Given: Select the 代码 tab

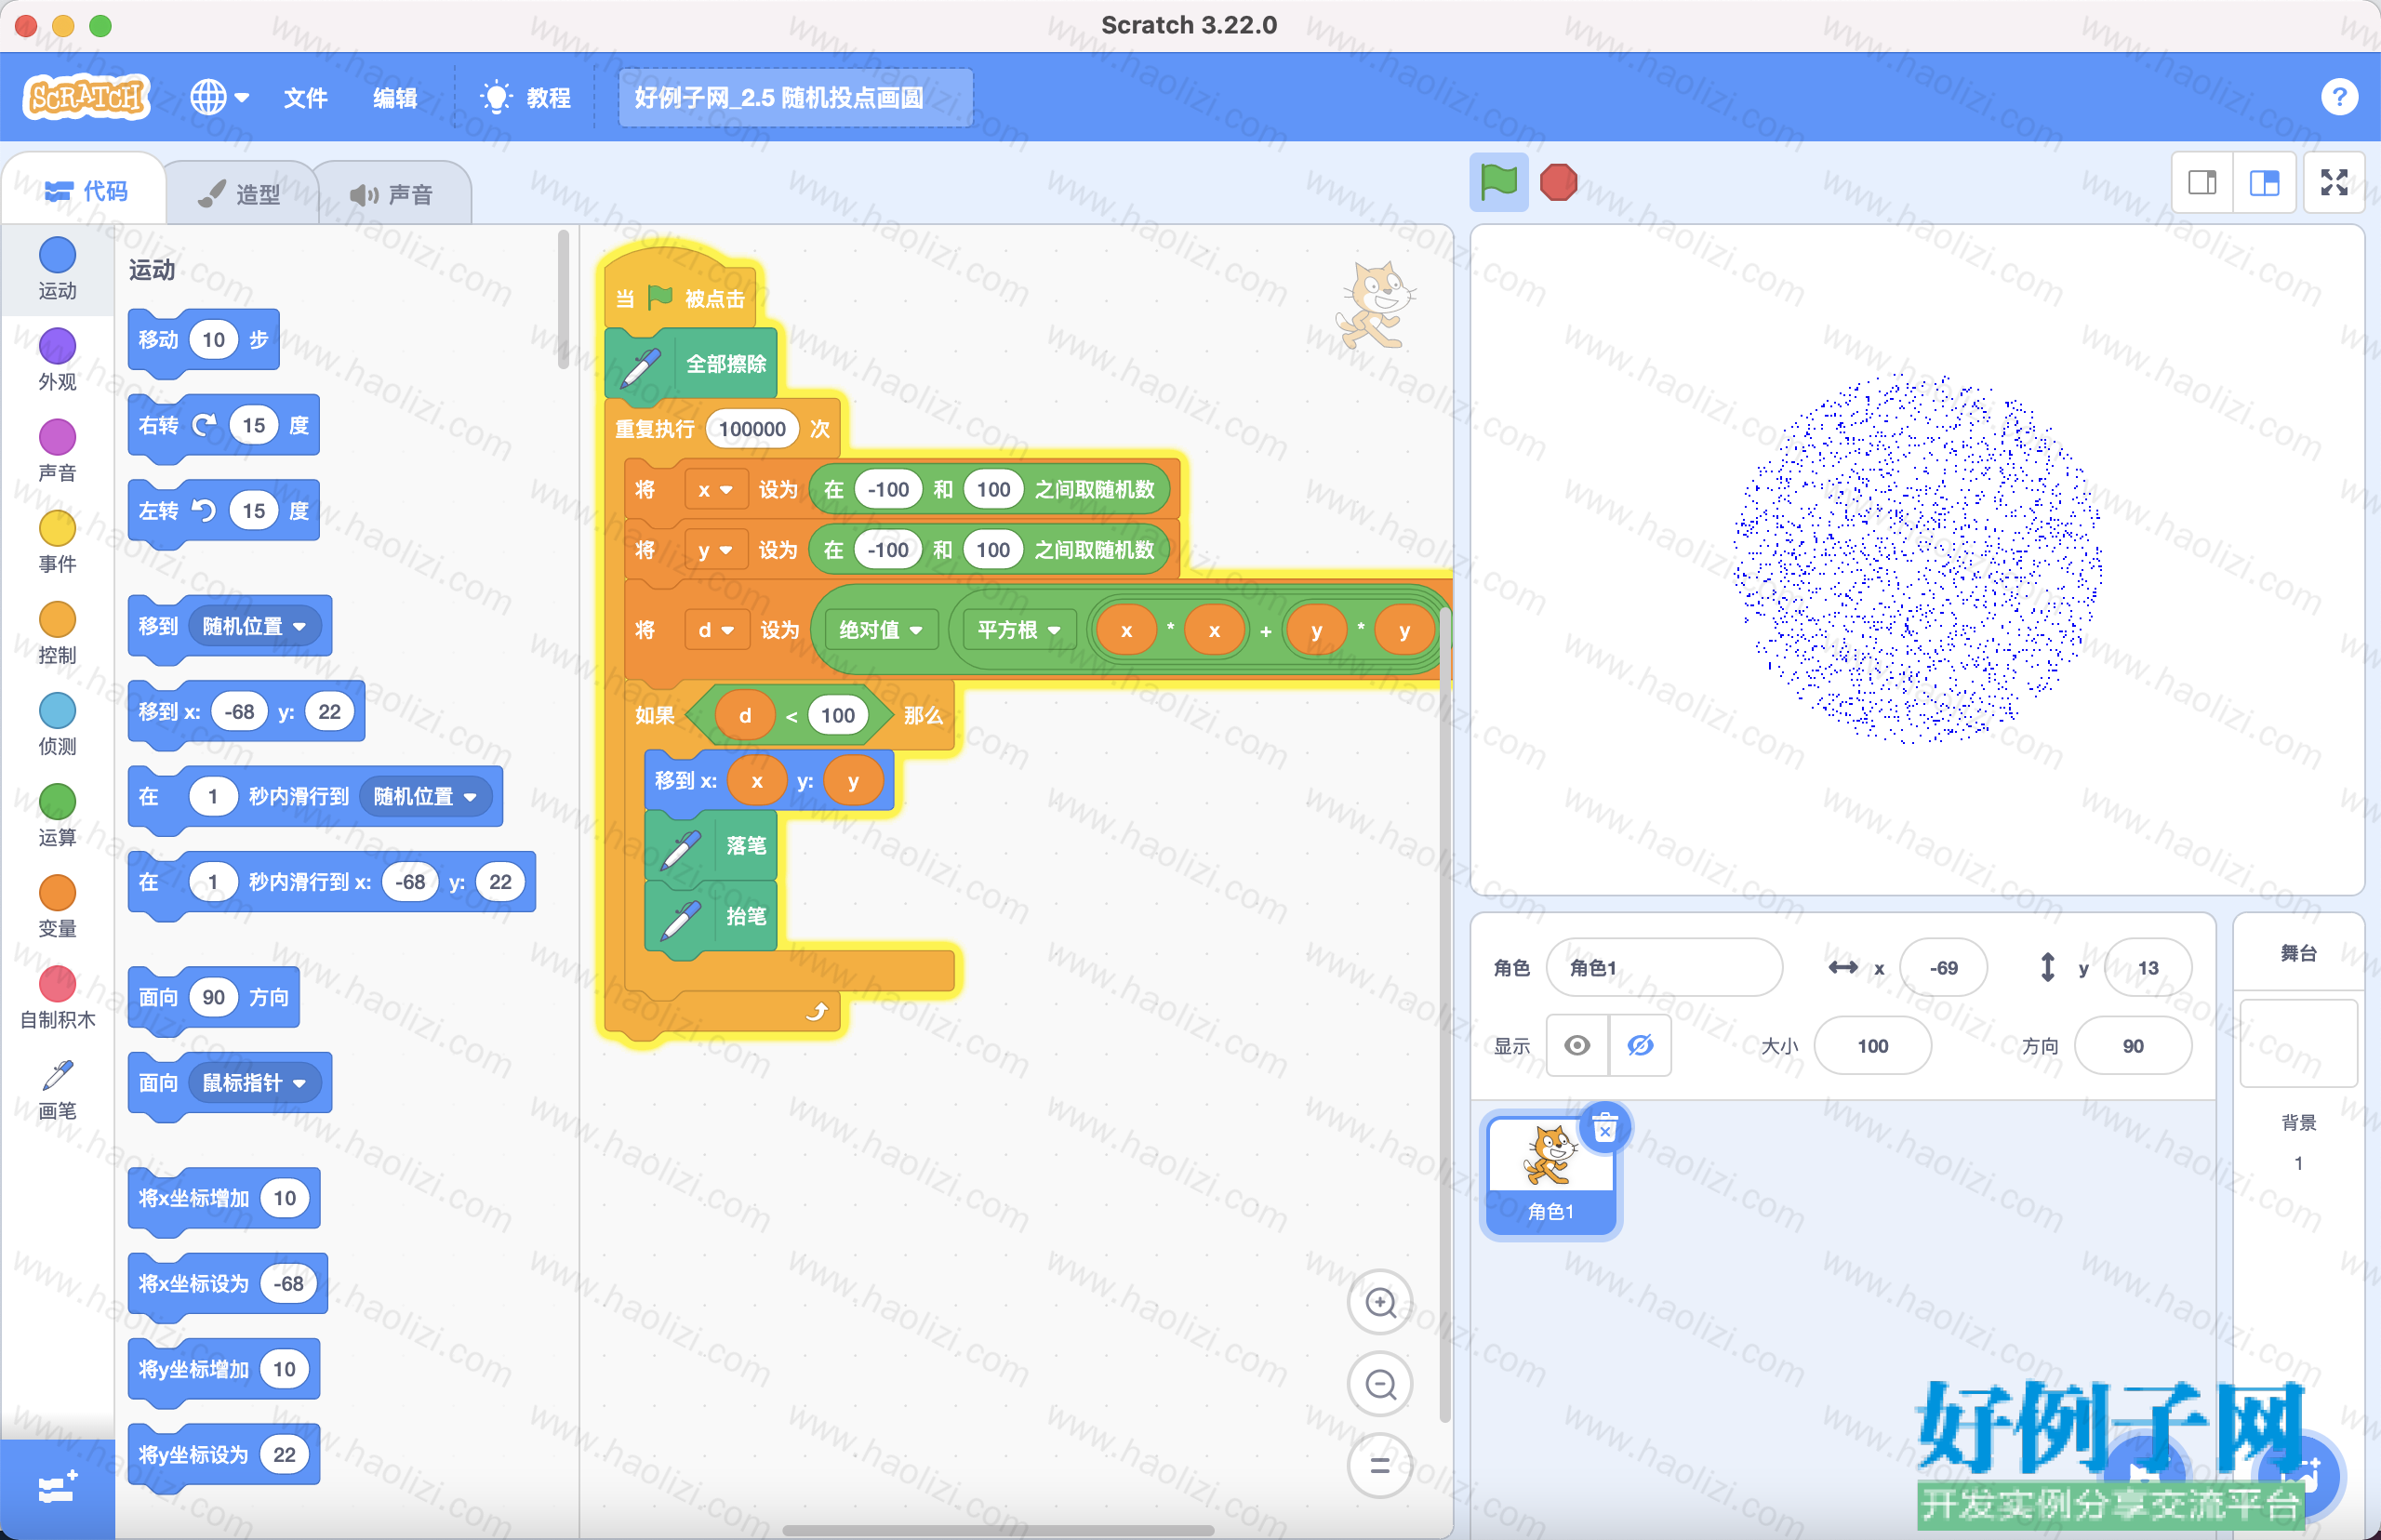Looking at the screenshot, I should coord(86,190).
